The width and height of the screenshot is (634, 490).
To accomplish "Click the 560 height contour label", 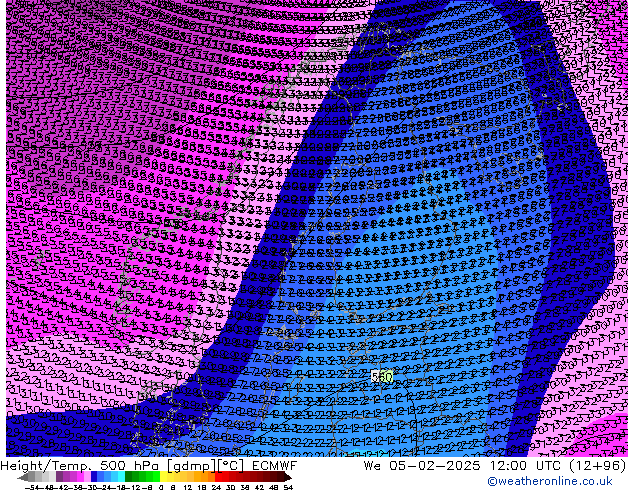I will coord(382,377).
